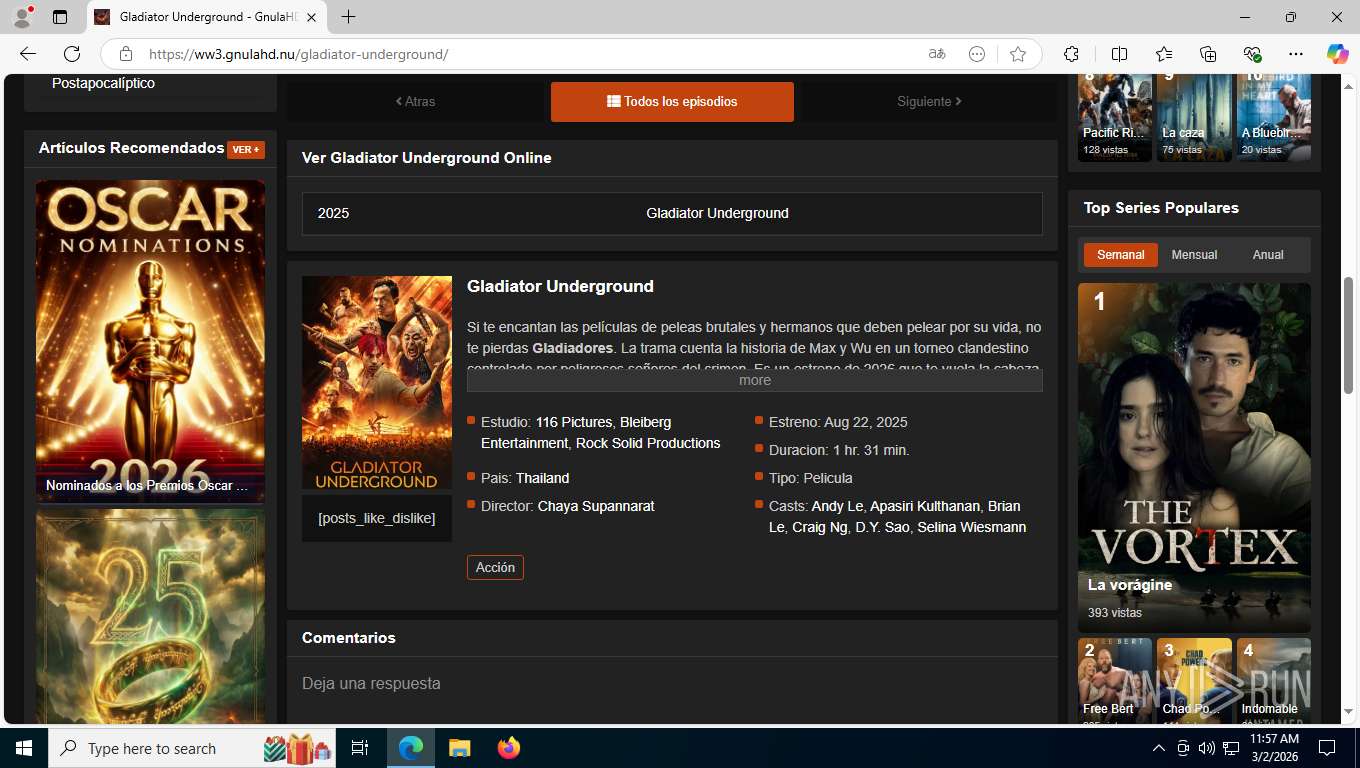This screenshot has width=1360, height=768.
Task: Open director Chaya Supannarat link
Action: (596, 506)
